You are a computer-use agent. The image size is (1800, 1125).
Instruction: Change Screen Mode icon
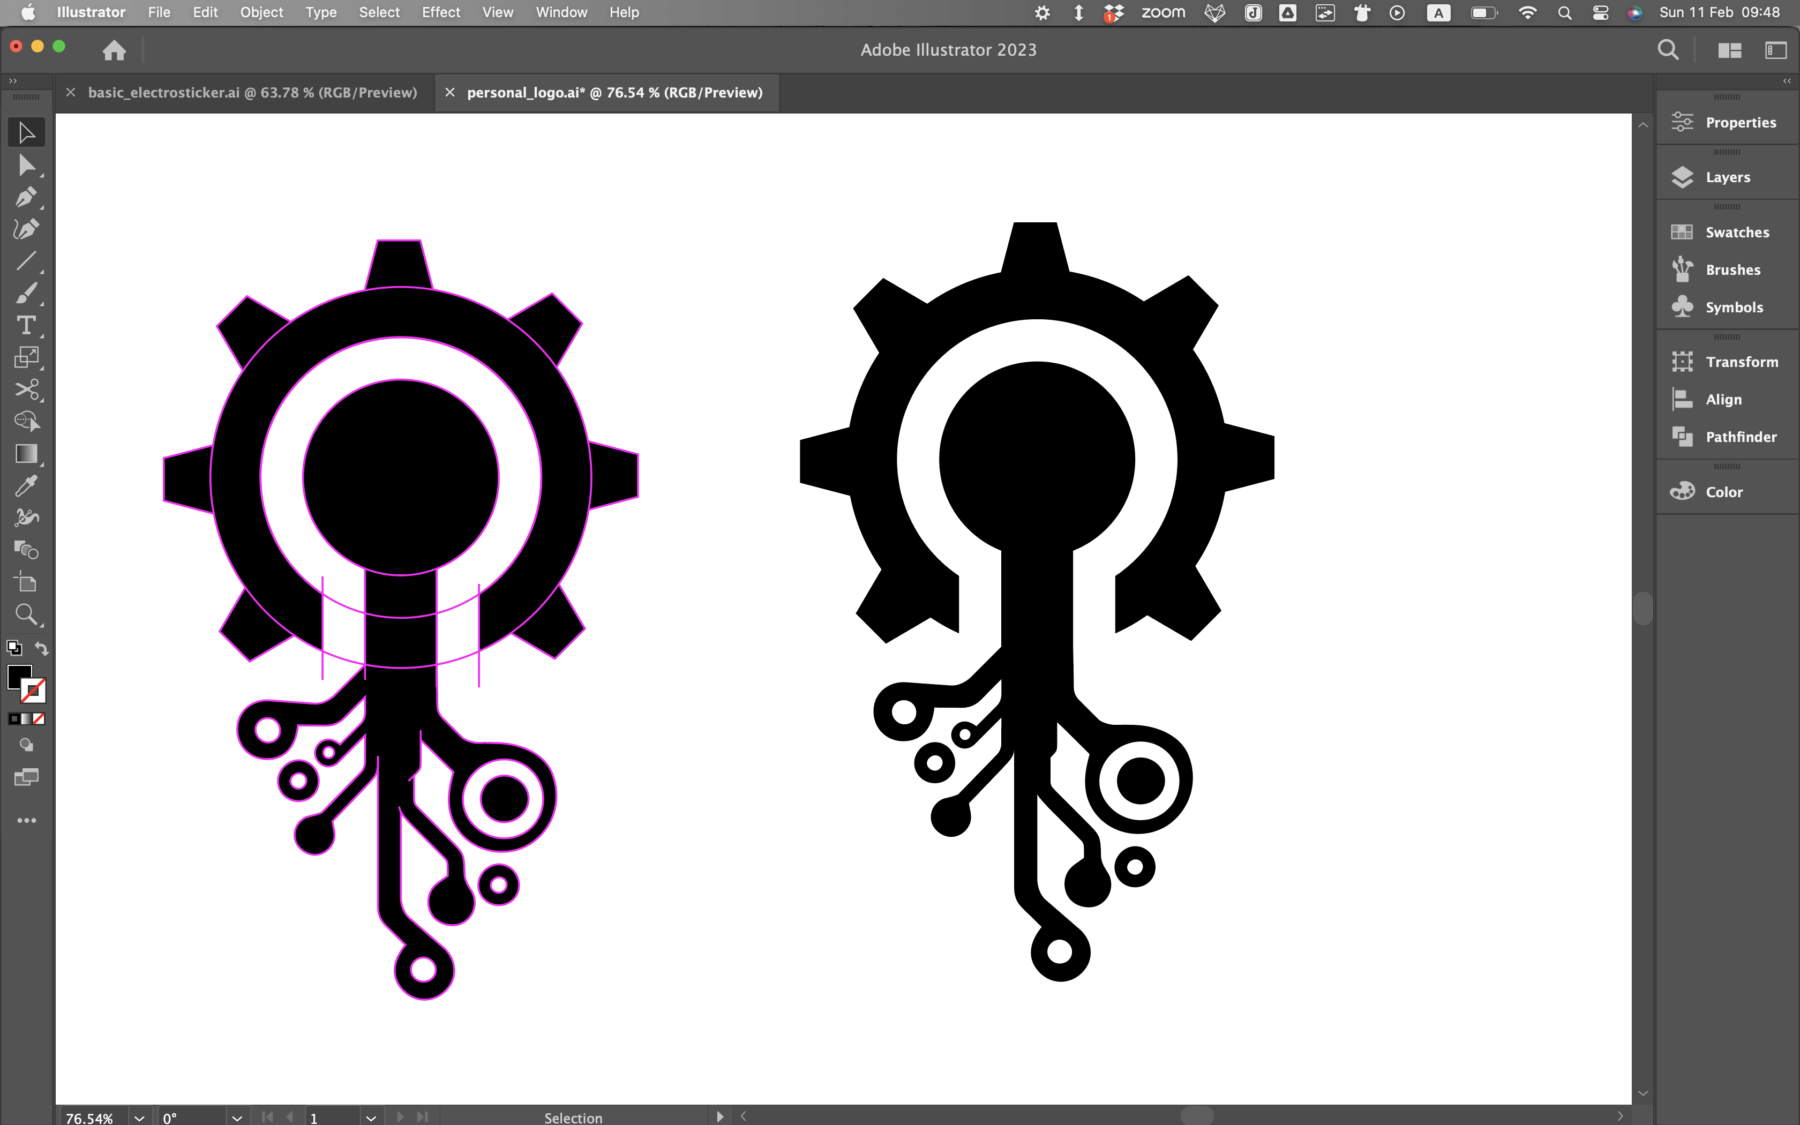(26, 777)
